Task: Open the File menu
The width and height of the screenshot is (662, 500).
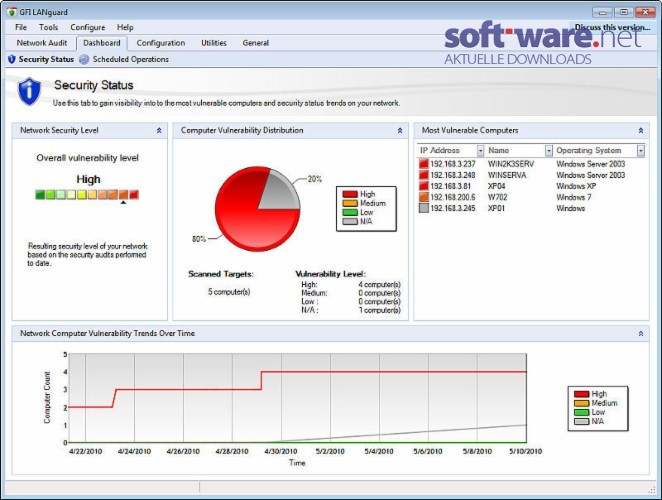Action: pos(21,27)
